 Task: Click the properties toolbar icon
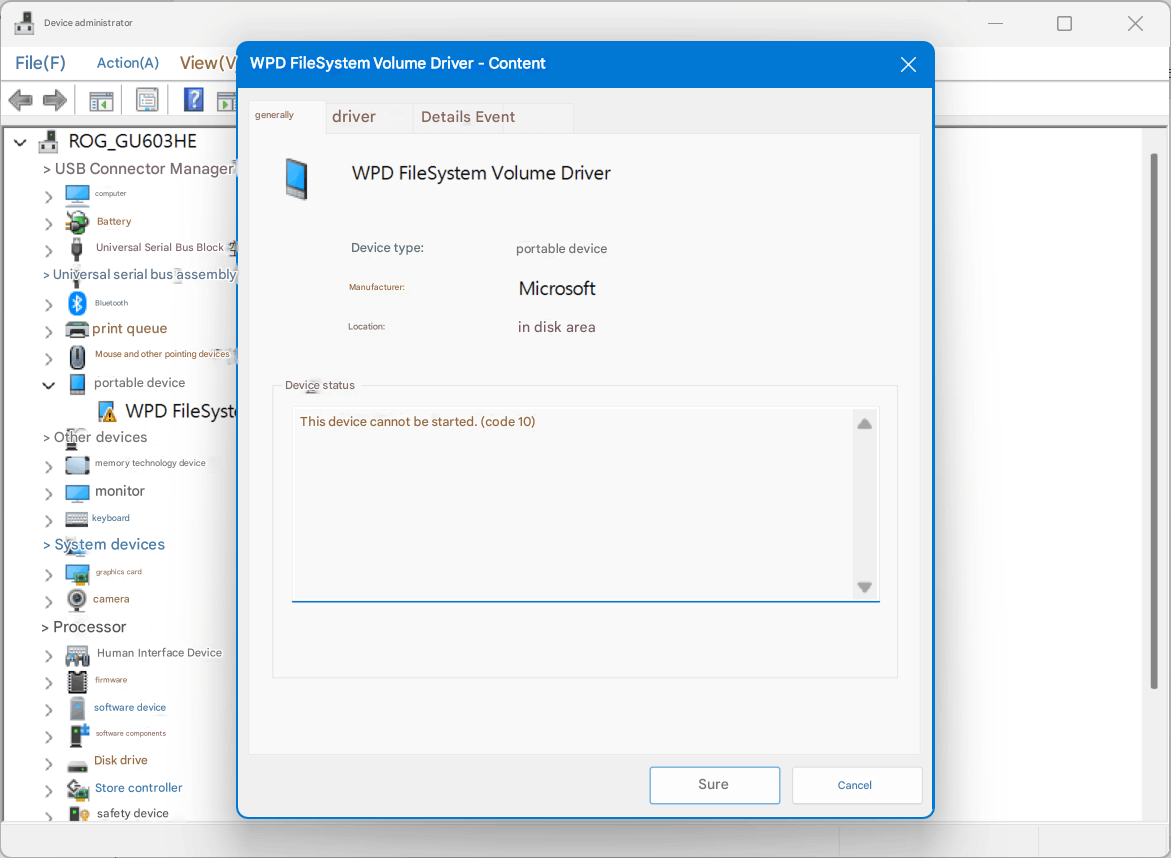click(146, 99)
